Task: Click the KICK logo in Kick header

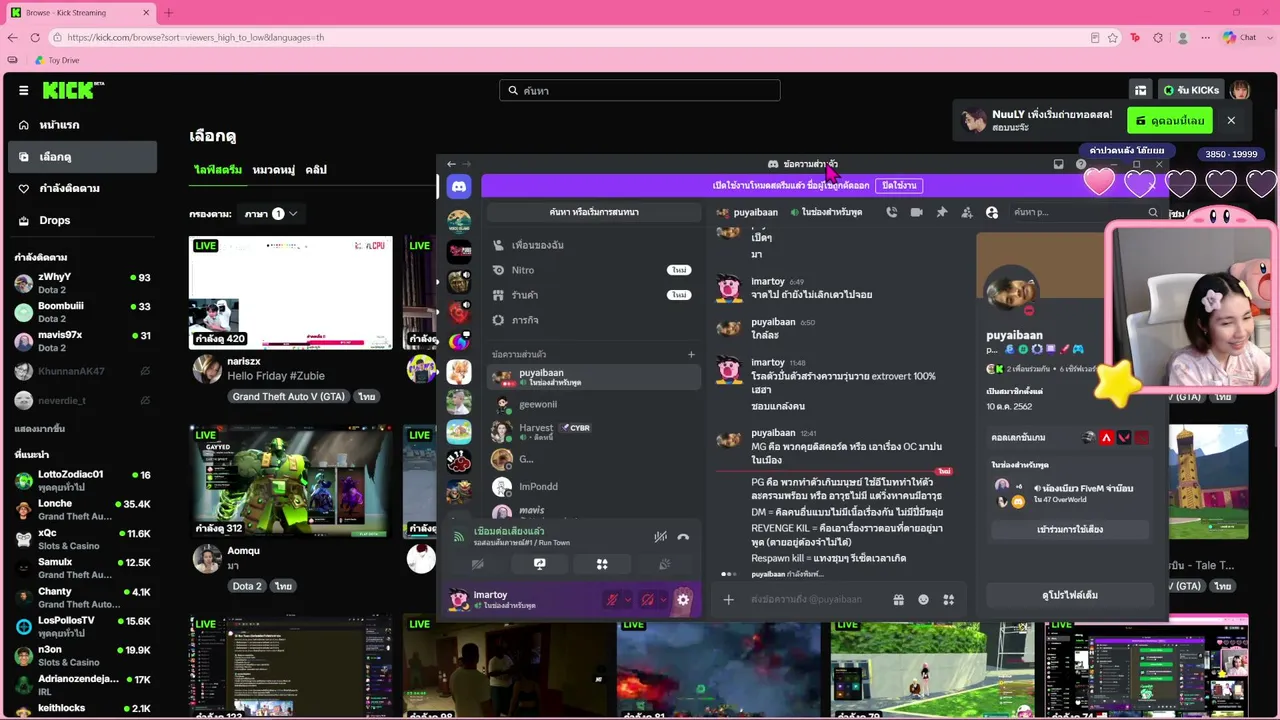Action: (73, 90)
